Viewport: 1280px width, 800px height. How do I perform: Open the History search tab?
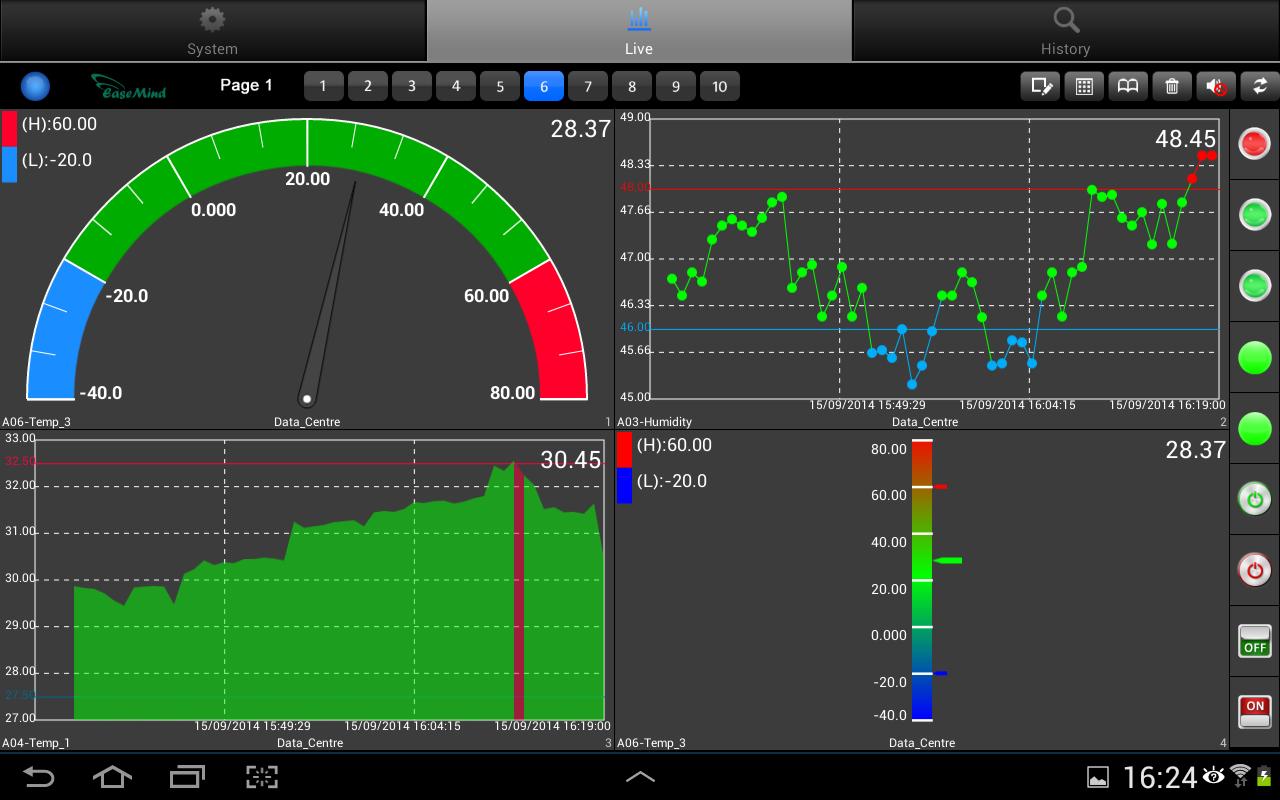1066,30
